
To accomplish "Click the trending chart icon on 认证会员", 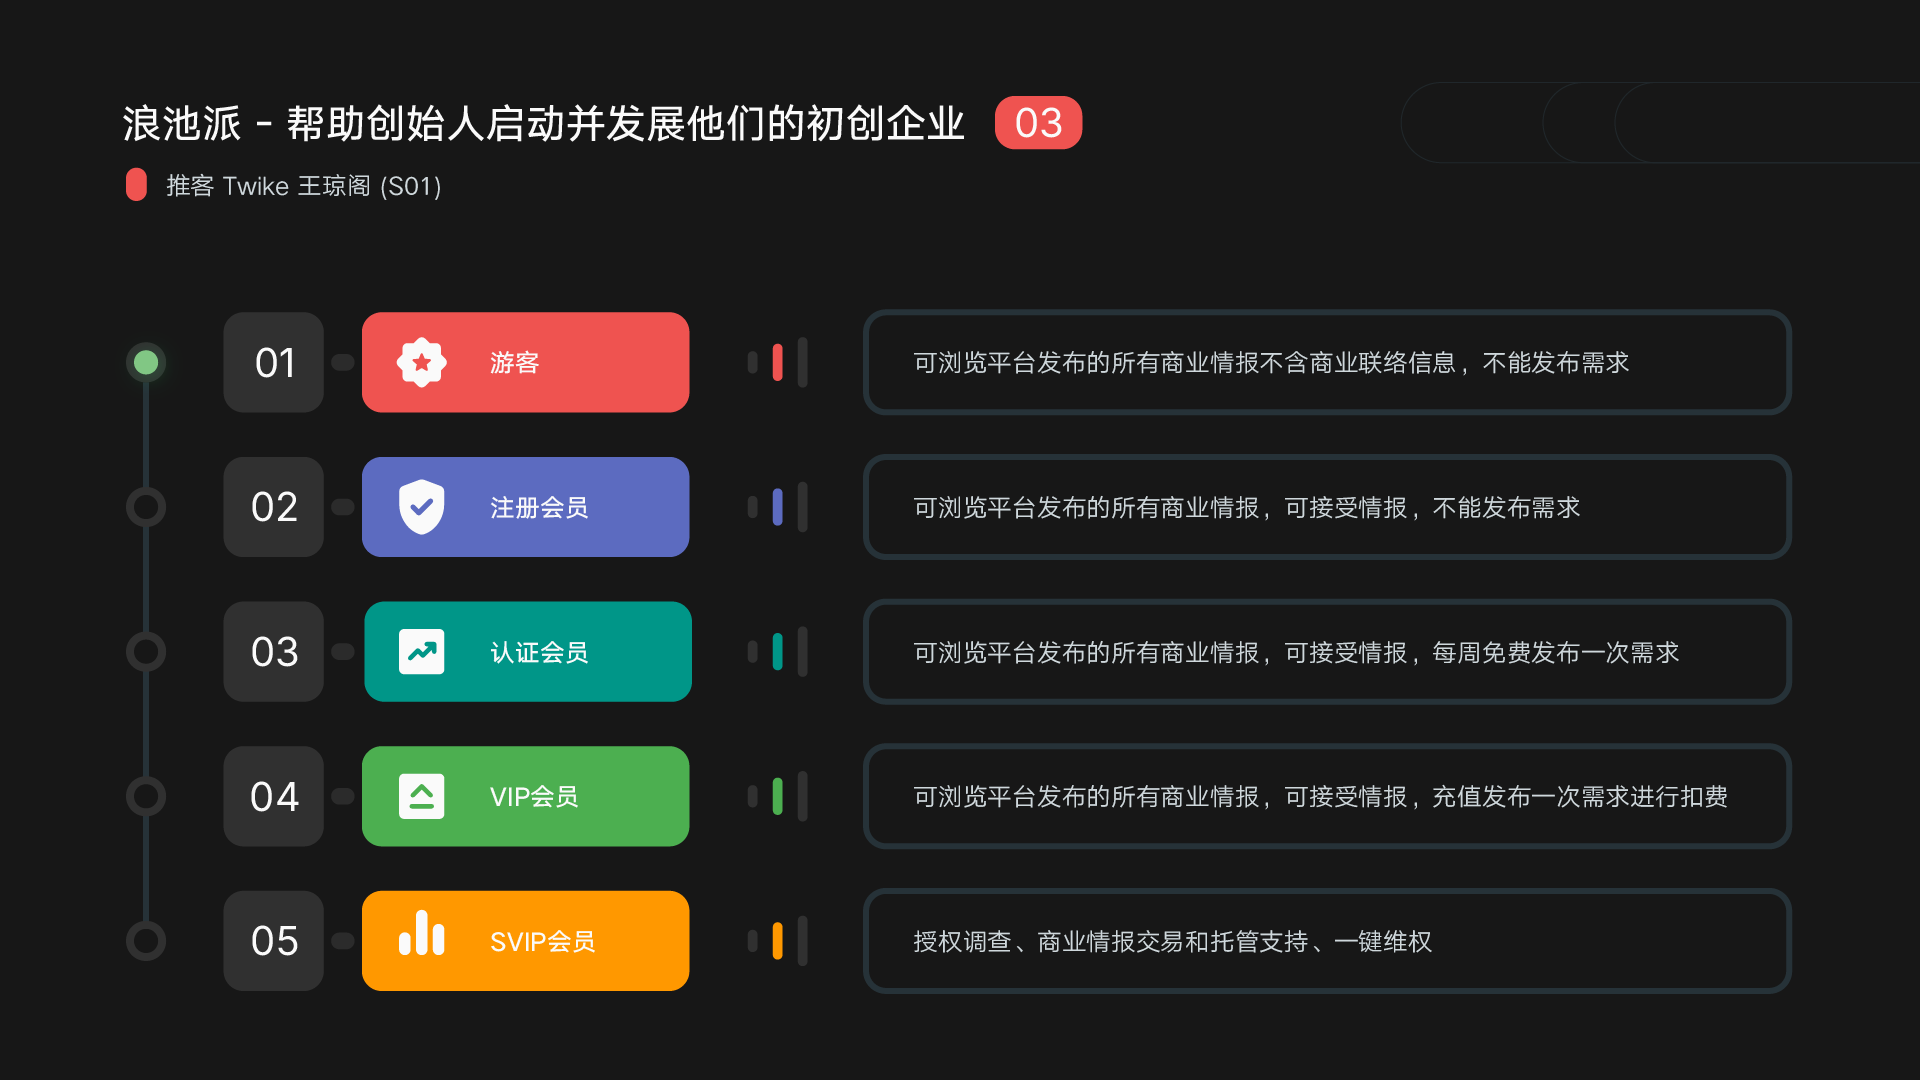I will 422,652.
